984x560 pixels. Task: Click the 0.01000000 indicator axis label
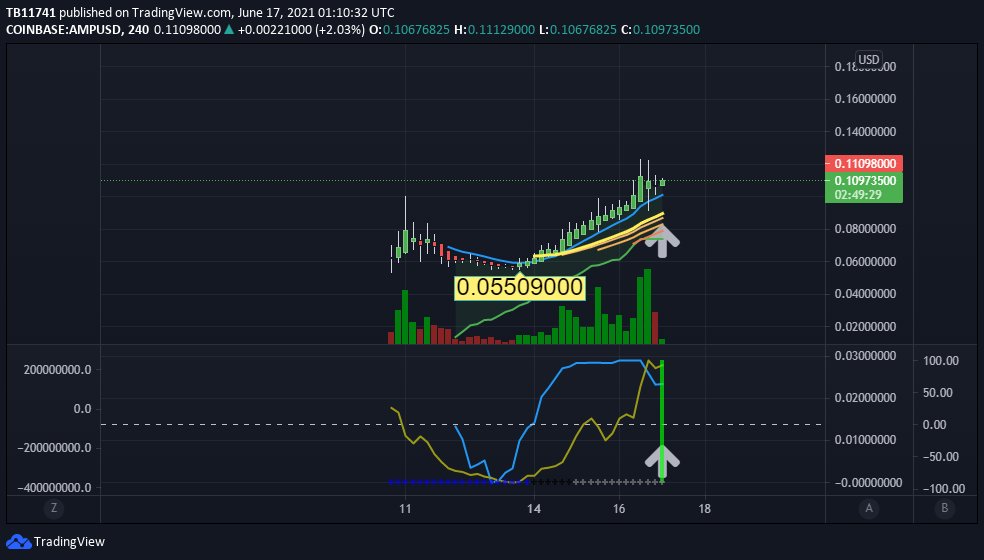pyautogui.click(x=865, y=439)
